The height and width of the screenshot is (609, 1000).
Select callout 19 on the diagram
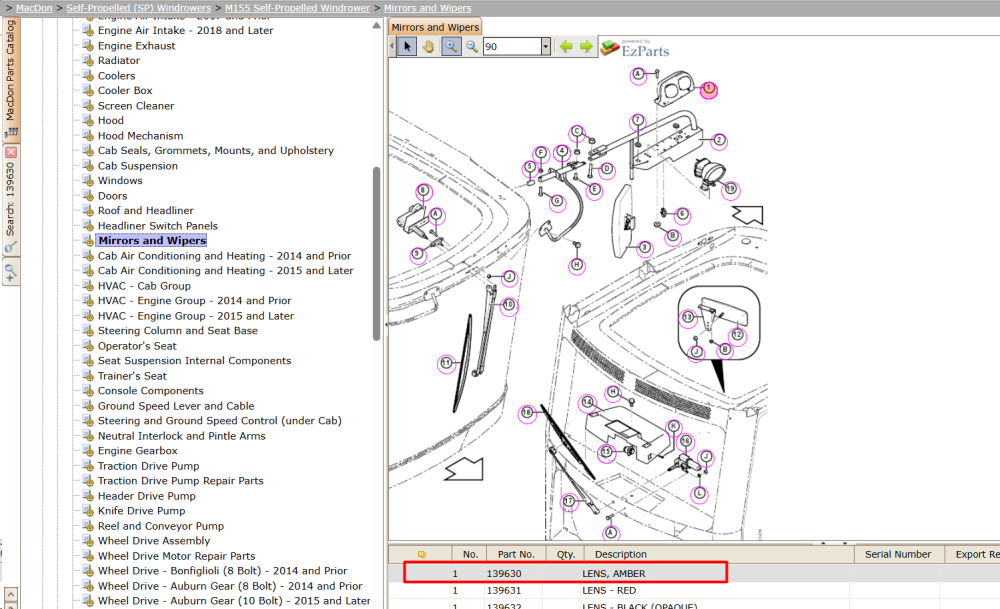[730, 189]
